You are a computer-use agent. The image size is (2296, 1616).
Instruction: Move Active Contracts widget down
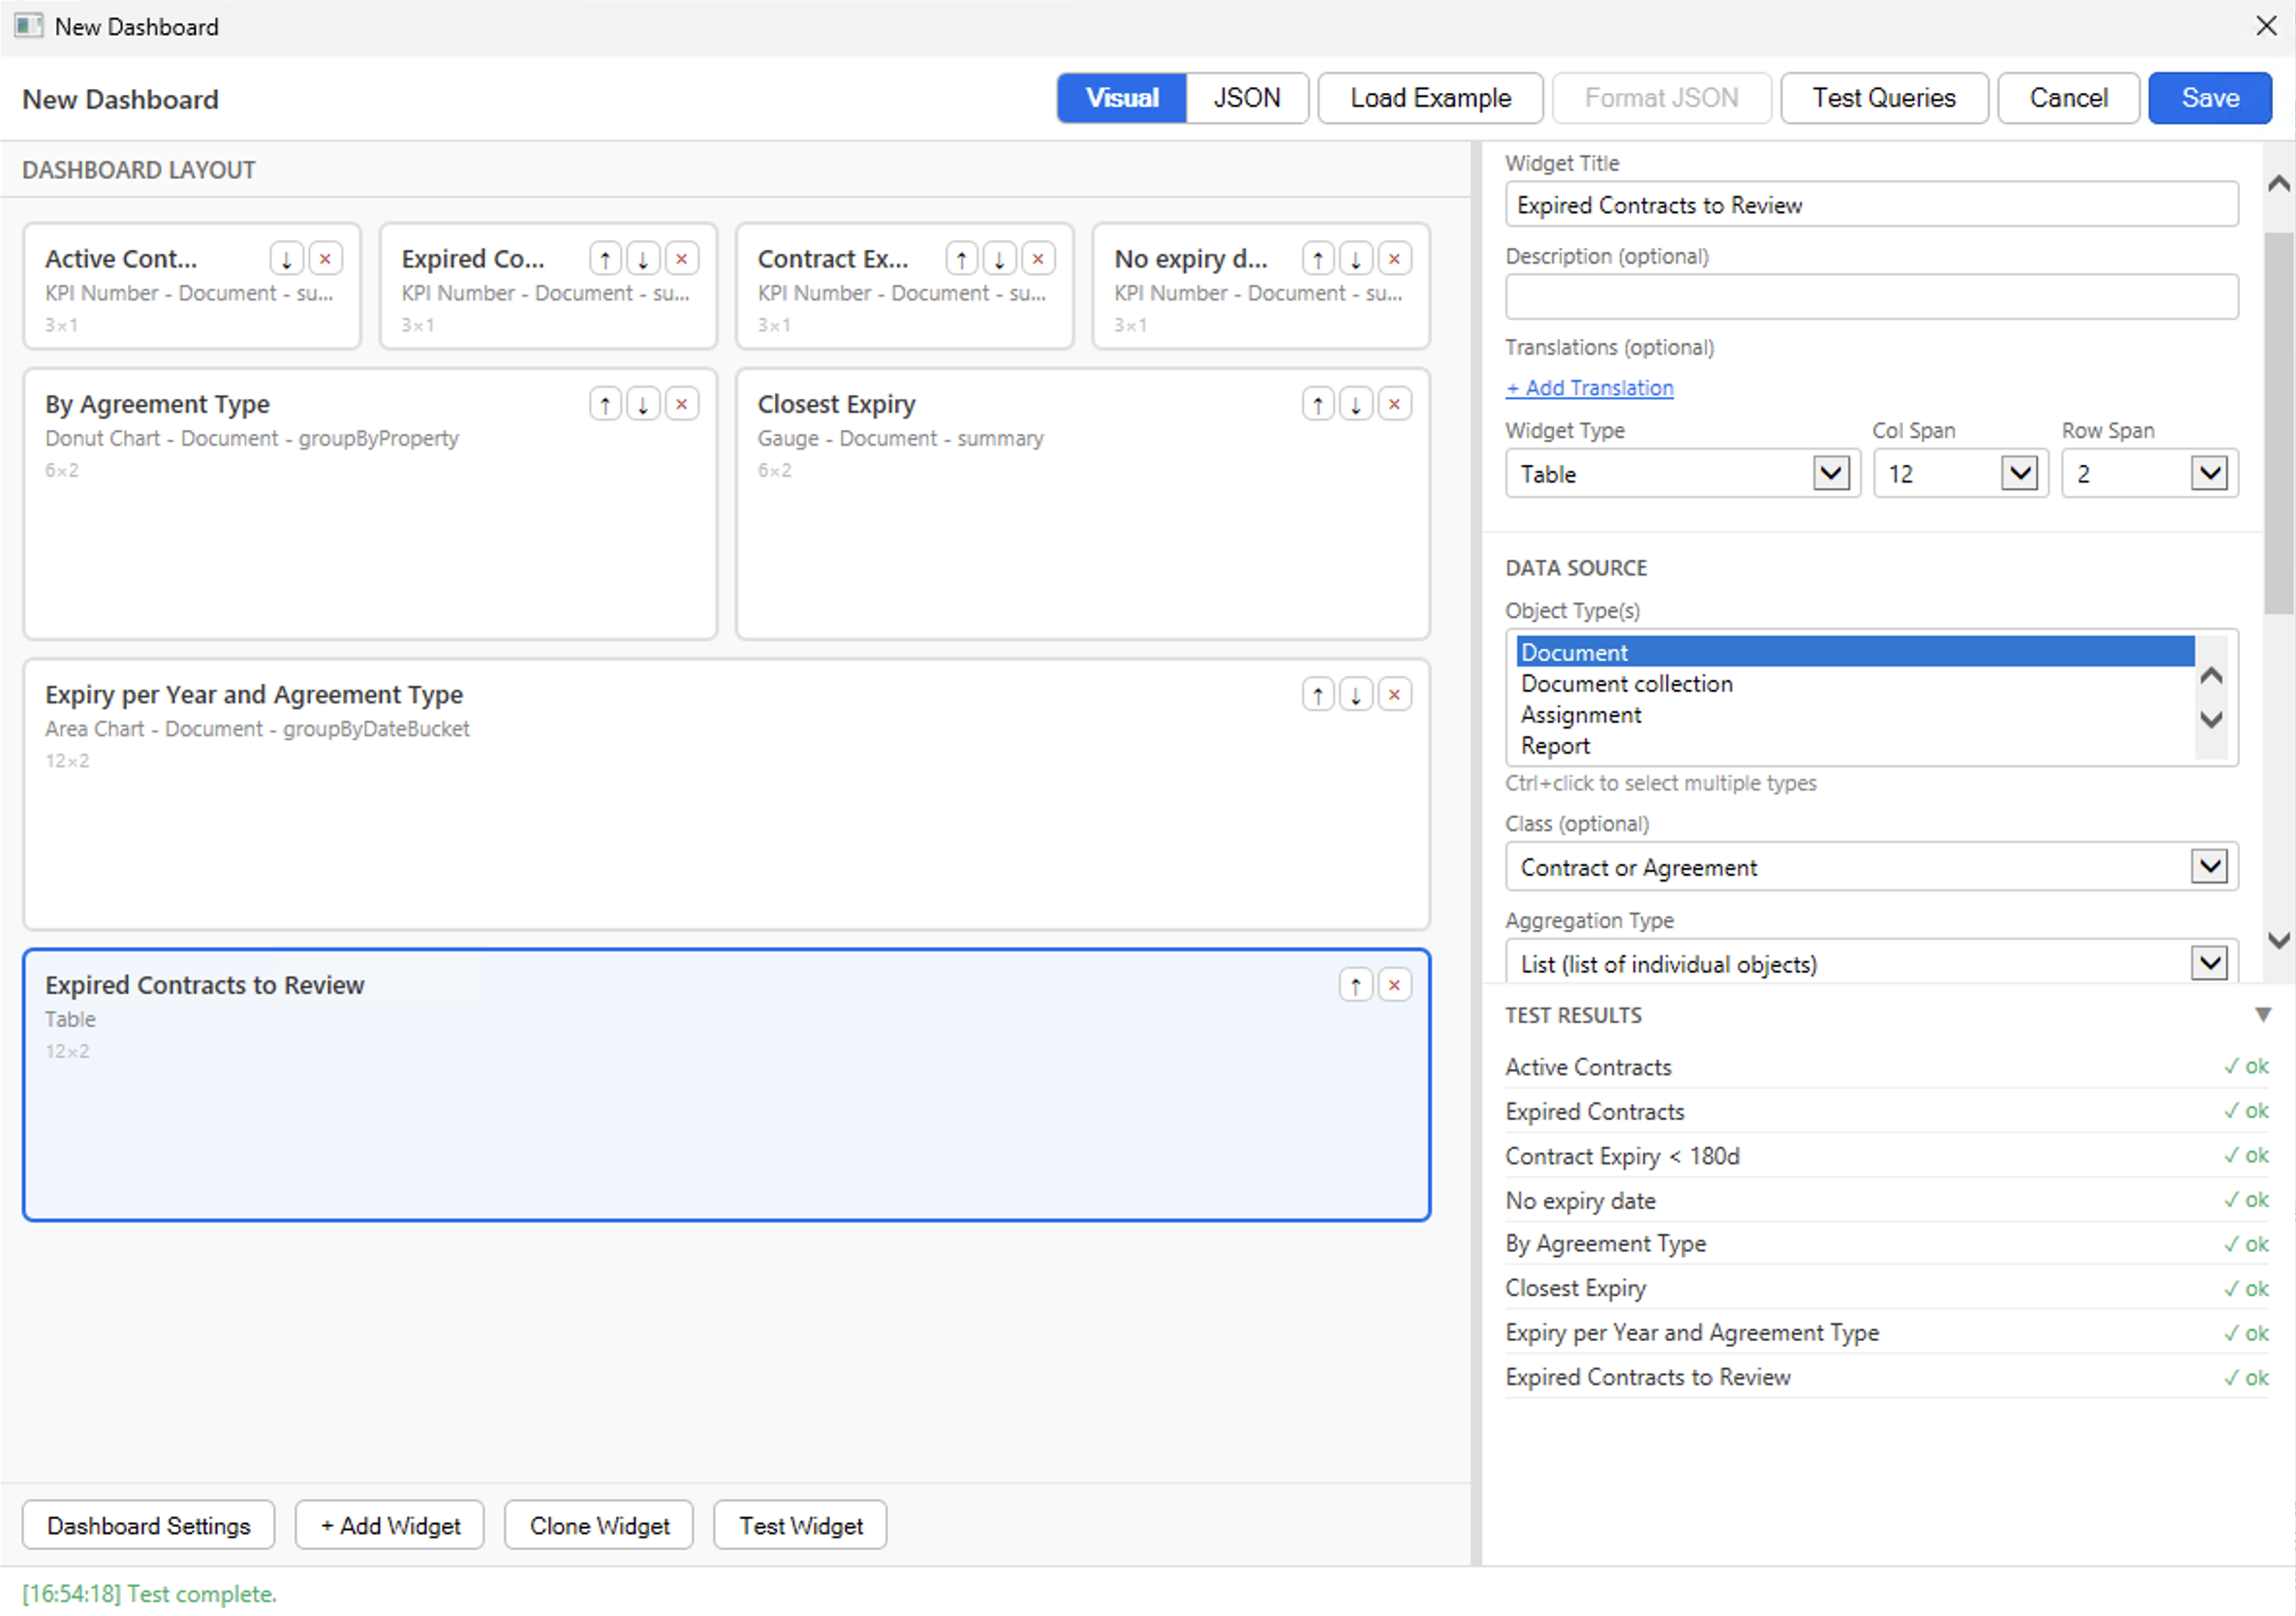pyautogui.click(x=286, y=259)
